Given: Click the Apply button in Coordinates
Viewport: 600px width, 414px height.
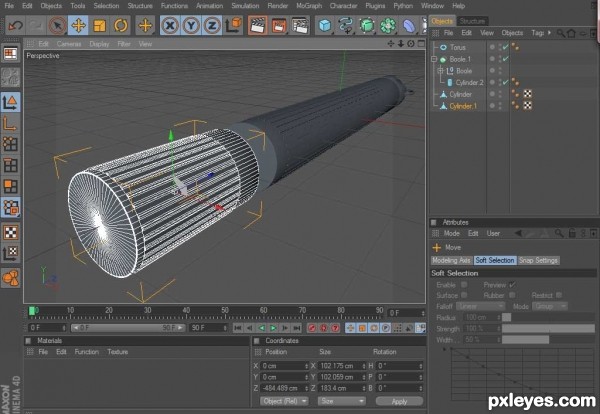Looking at the screenshot, I should (x=399, y=401).
